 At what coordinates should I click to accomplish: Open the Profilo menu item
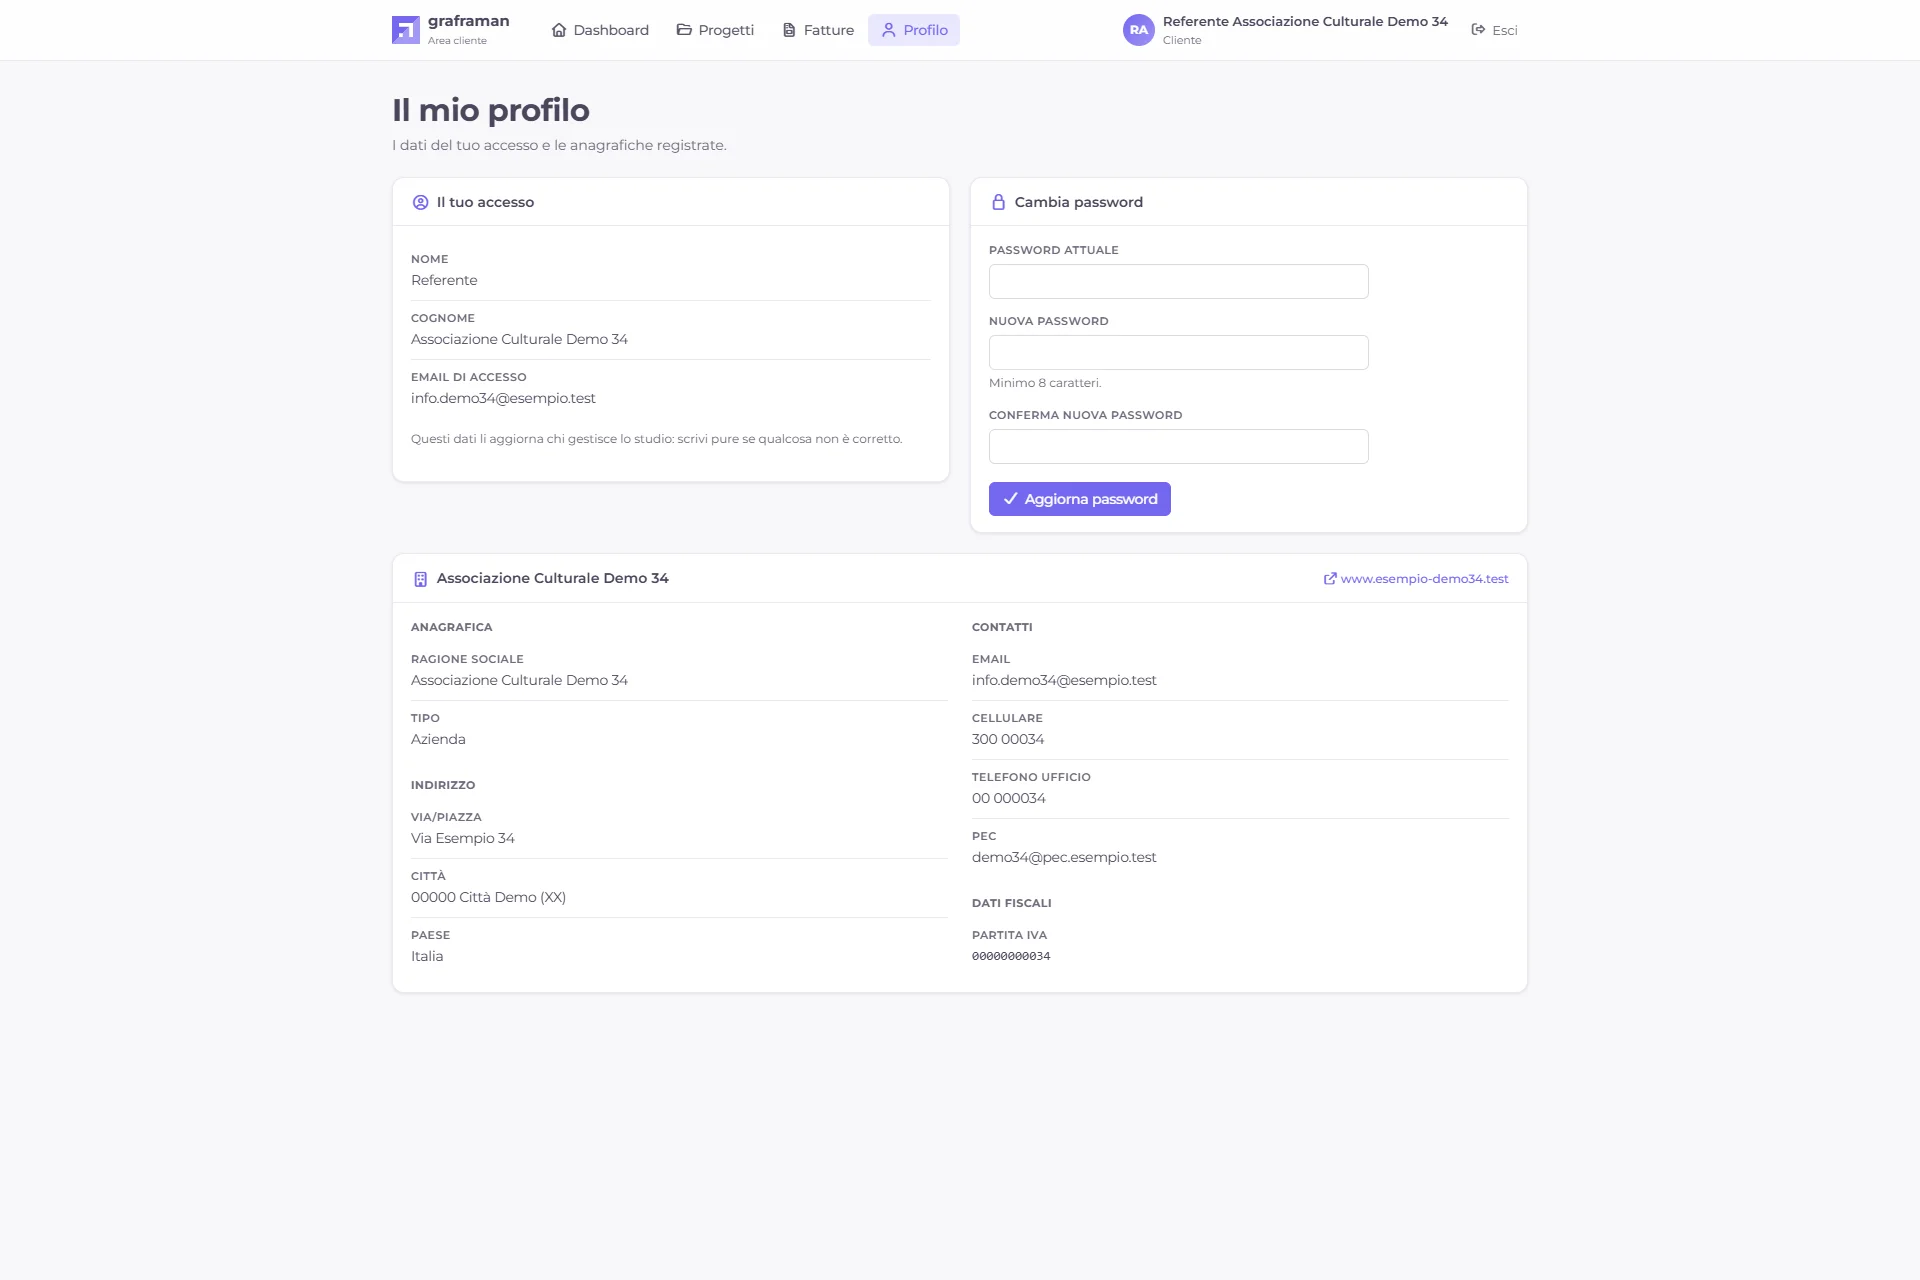pos(914,30)
